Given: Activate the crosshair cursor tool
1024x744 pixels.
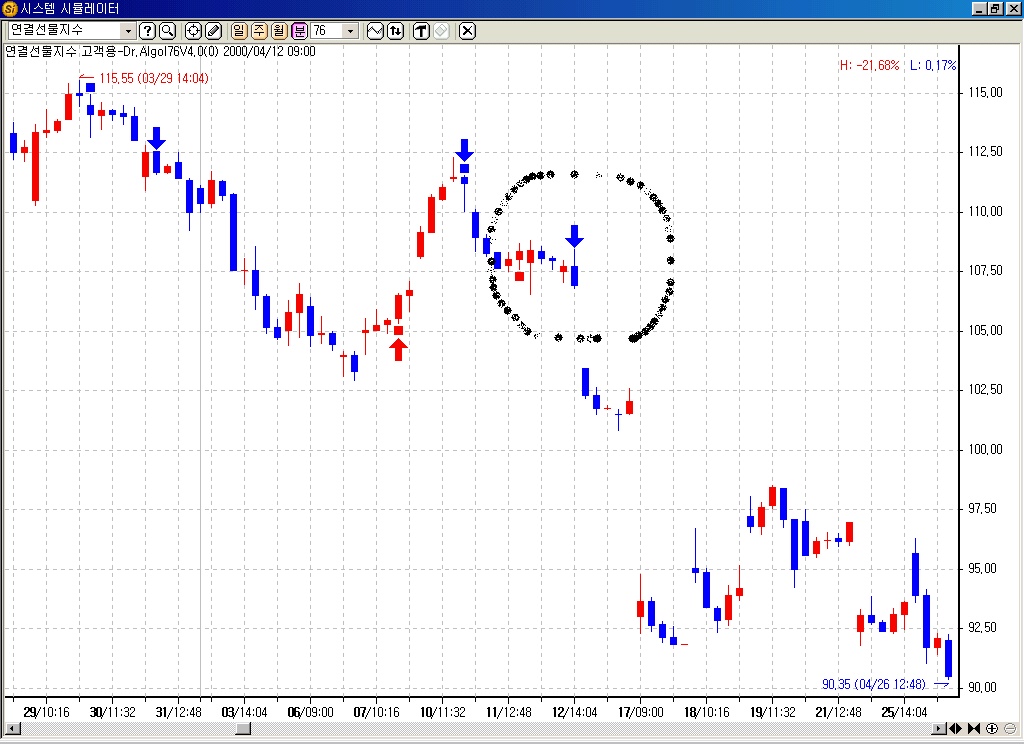Looking at the screenshot, I should coord(194,31).
